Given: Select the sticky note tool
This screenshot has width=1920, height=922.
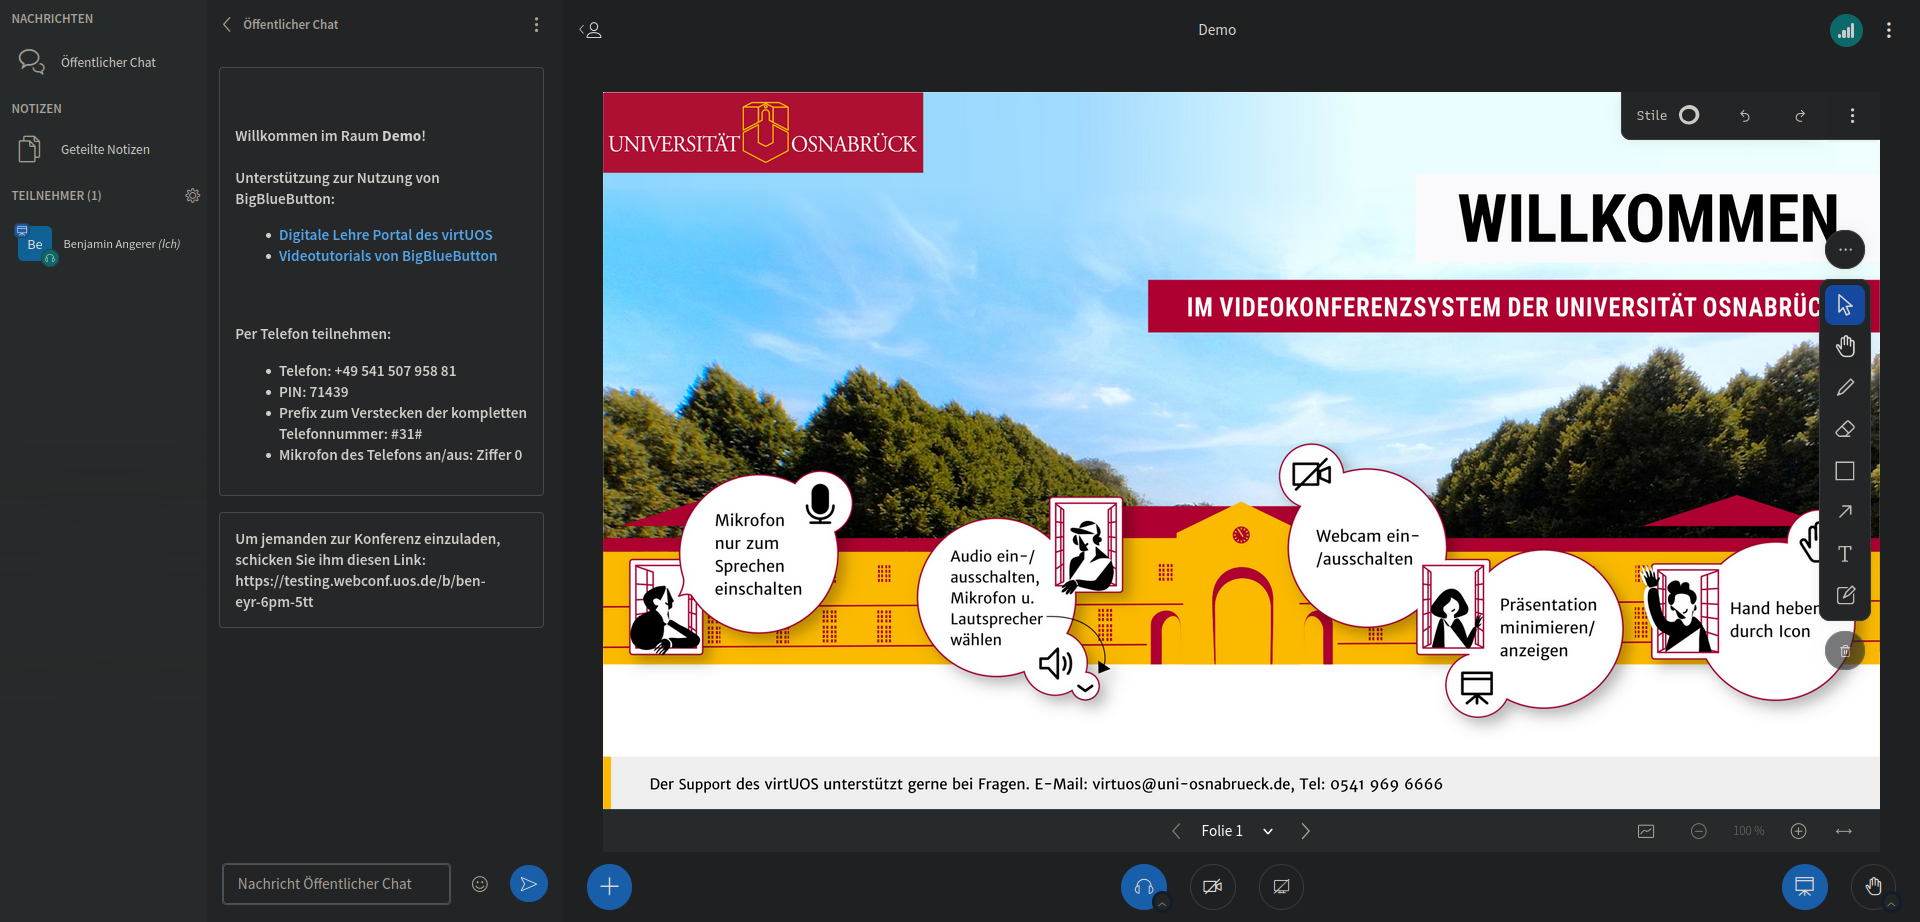Looking at the screenshot, I should tap(1845, 595).
